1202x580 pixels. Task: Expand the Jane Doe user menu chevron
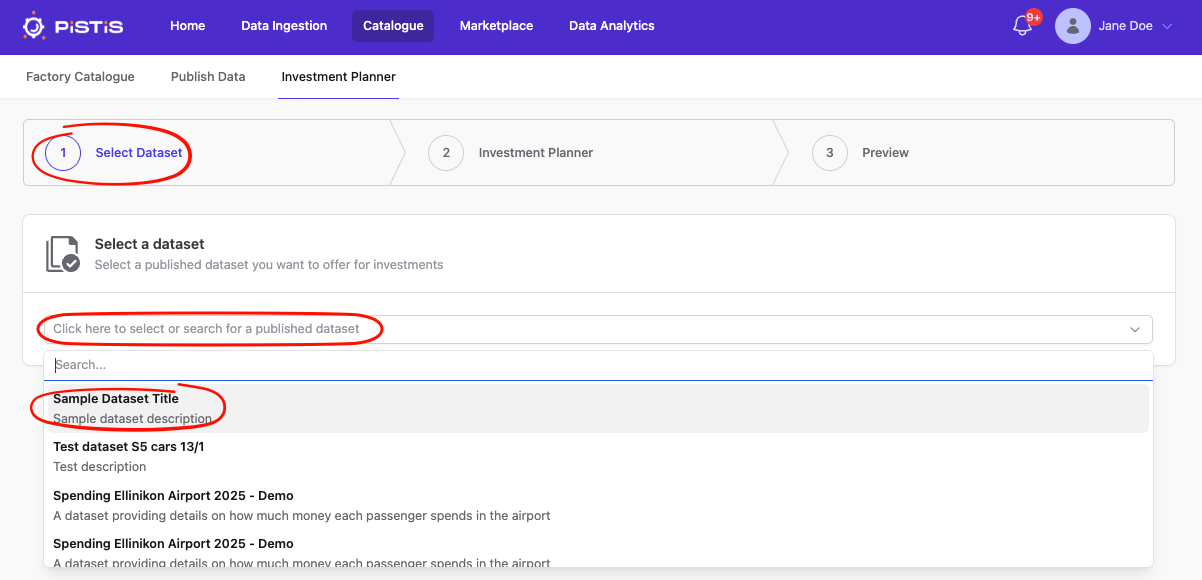pyautogui.click(x=1167, y=27)
